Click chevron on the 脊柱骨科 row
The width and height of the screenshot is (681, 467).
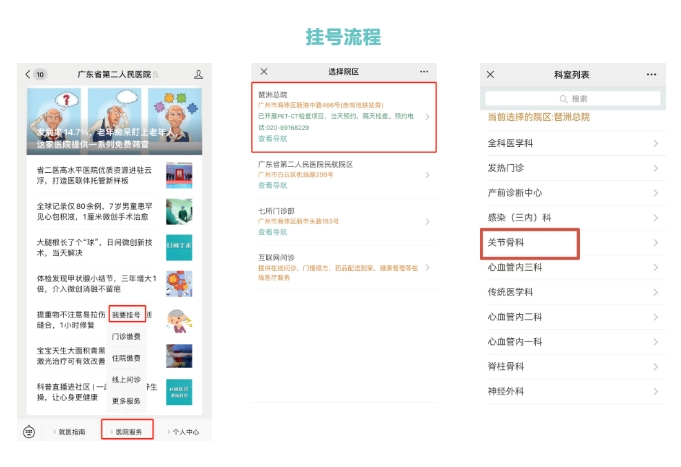[655, 366]
